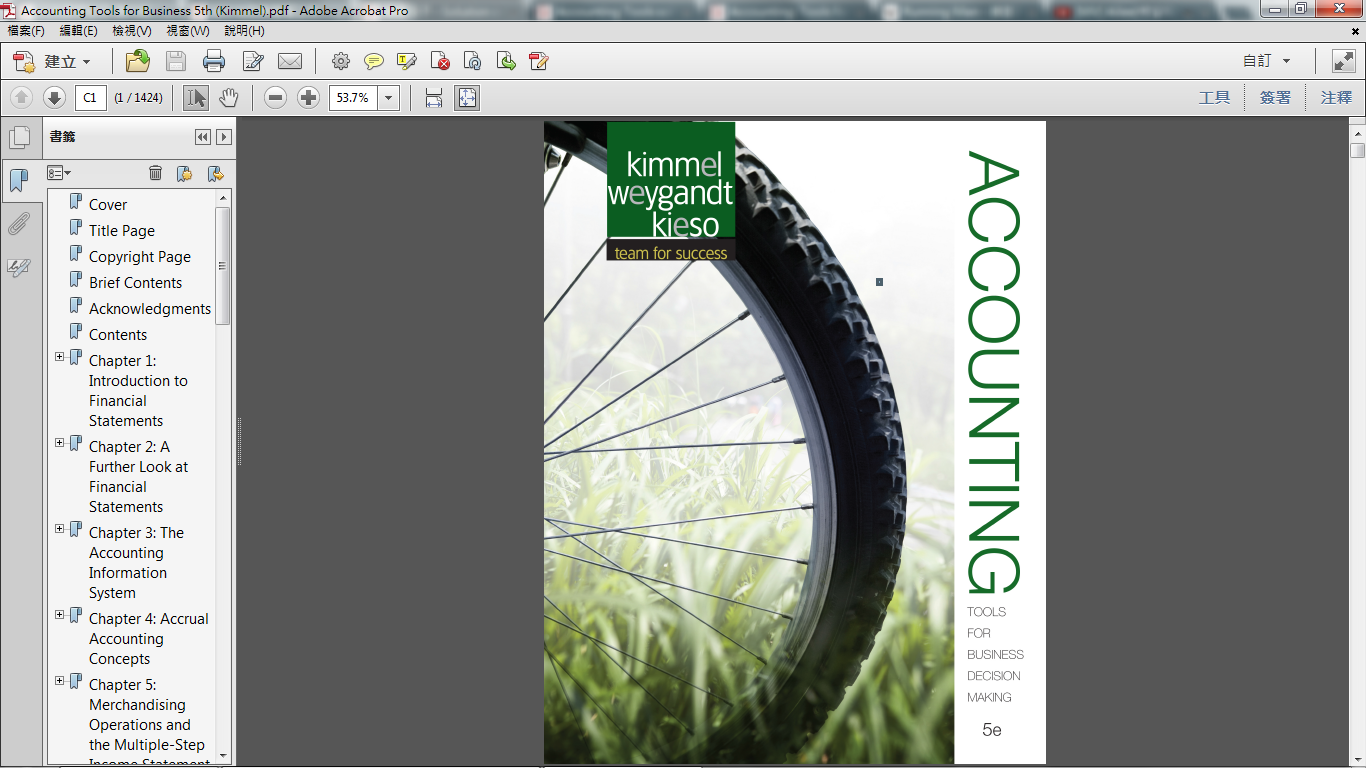Open the bookmark options dropdown menu
The image size is (1366, 768).
[59, 173]
